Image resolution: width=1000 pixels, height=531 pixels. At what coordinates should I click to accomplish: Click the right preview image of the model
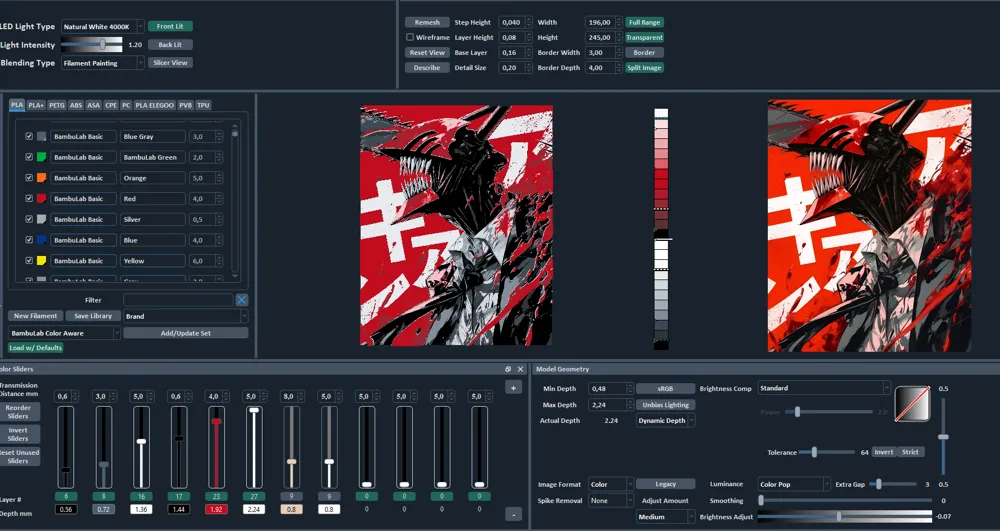[869, 225]
